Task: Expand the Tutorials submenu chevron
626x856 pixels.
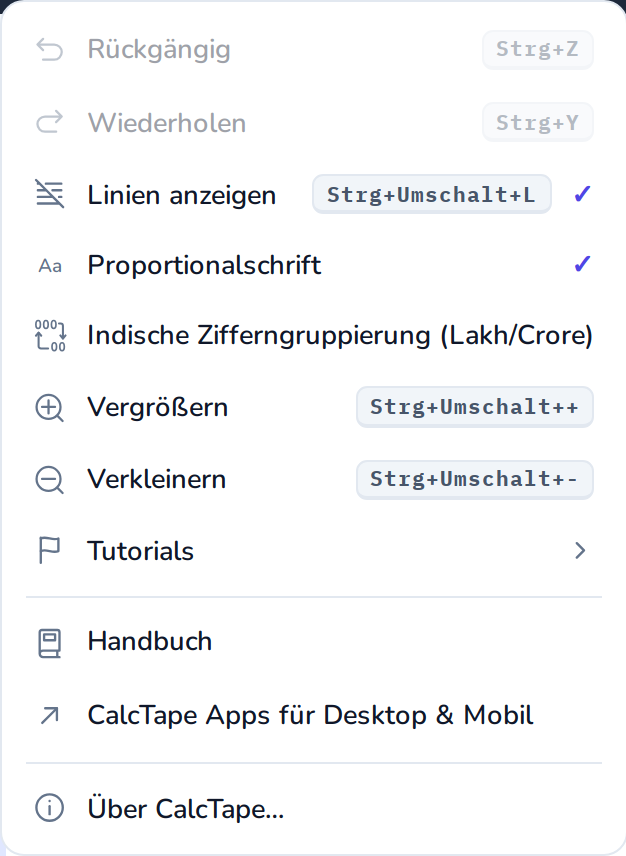Action: click(x=580, y=550)
